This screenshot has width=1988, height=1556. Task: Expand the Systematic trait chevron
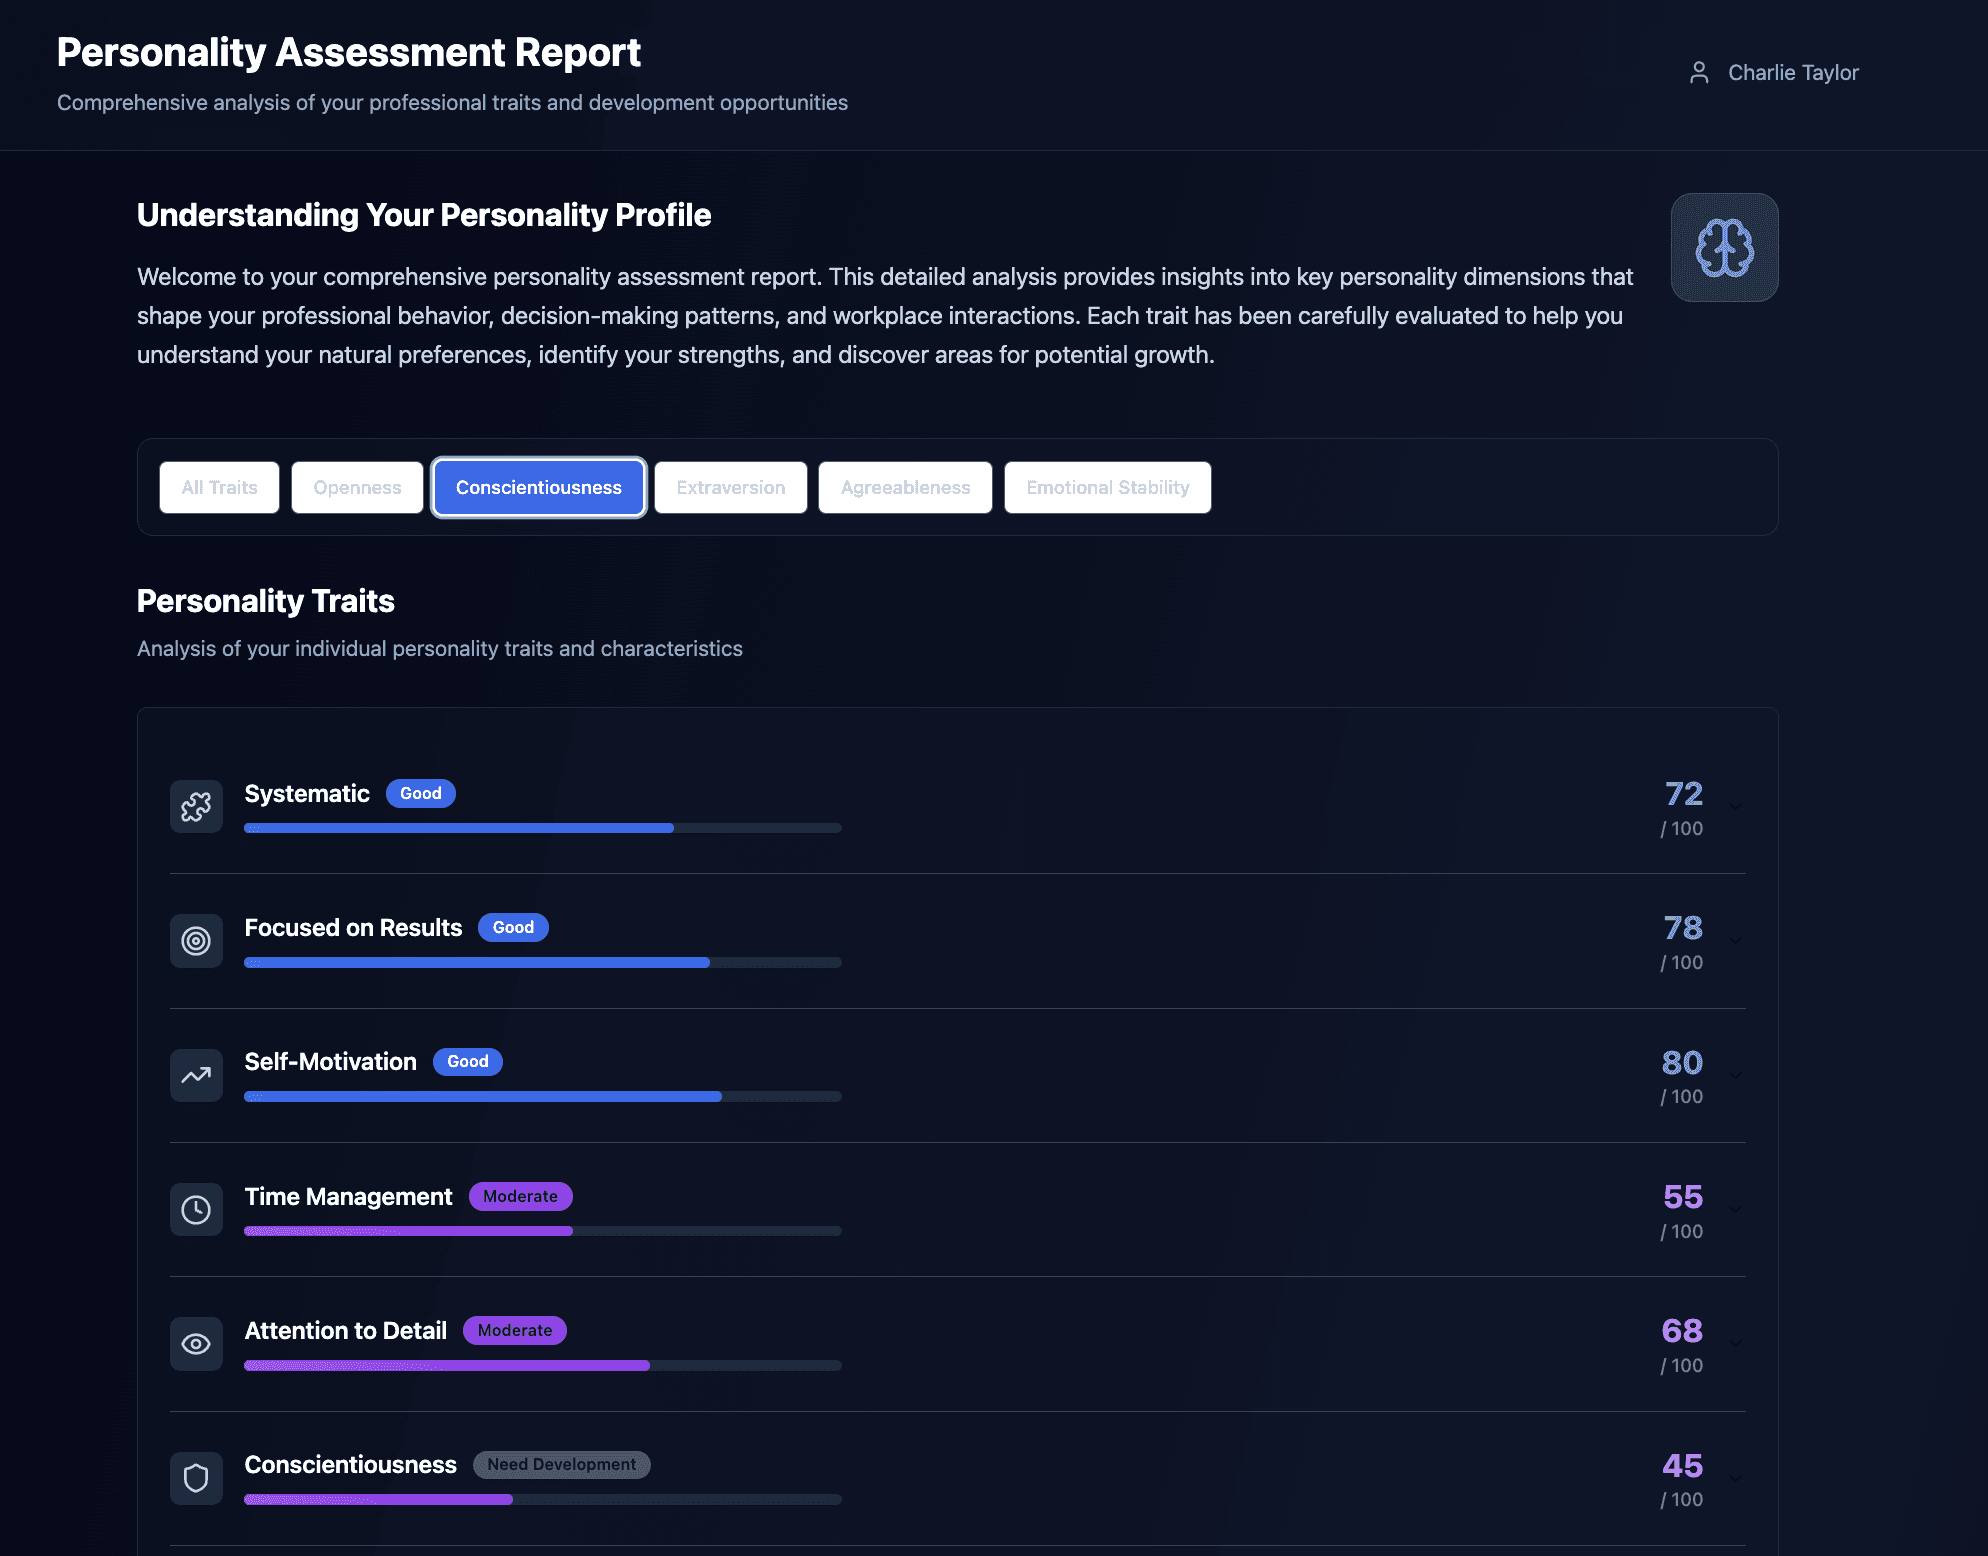point(1736,806)
